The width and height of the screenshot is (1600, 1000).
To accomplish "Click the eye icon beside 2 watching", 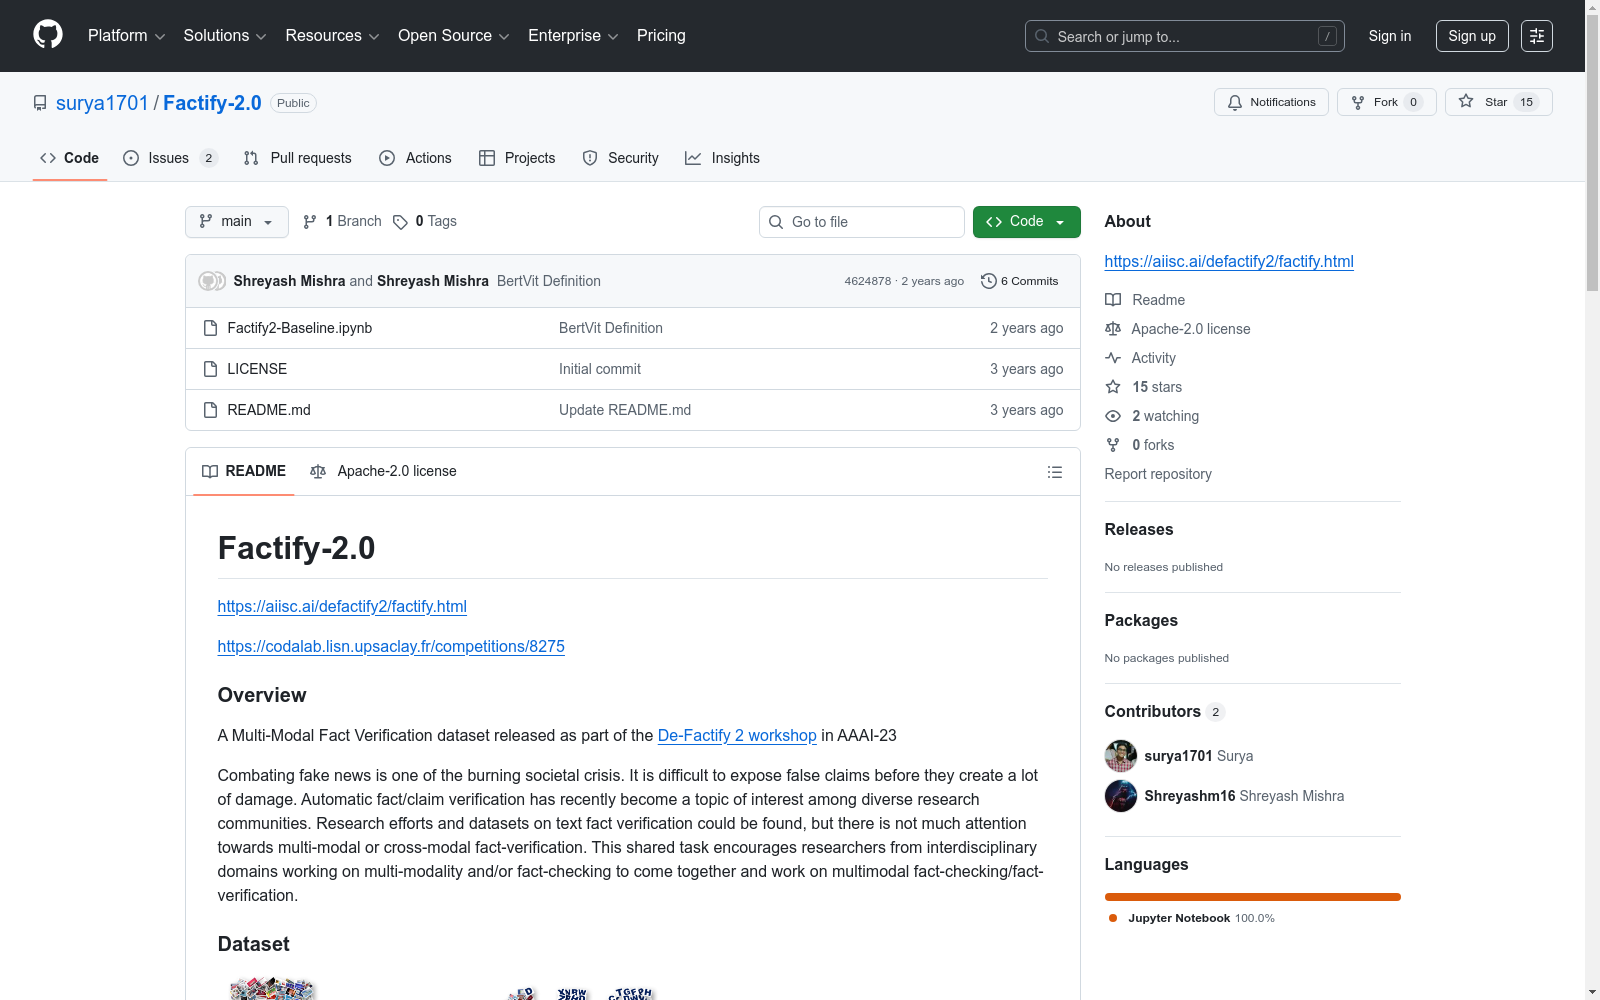I will point(1113,416).
